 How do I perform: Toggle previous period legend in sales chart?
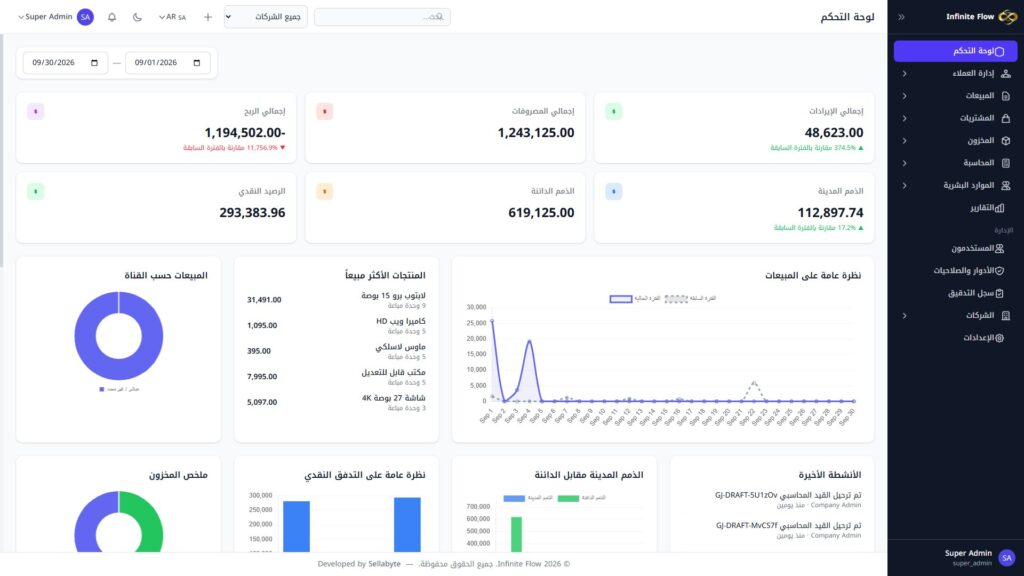690,298
